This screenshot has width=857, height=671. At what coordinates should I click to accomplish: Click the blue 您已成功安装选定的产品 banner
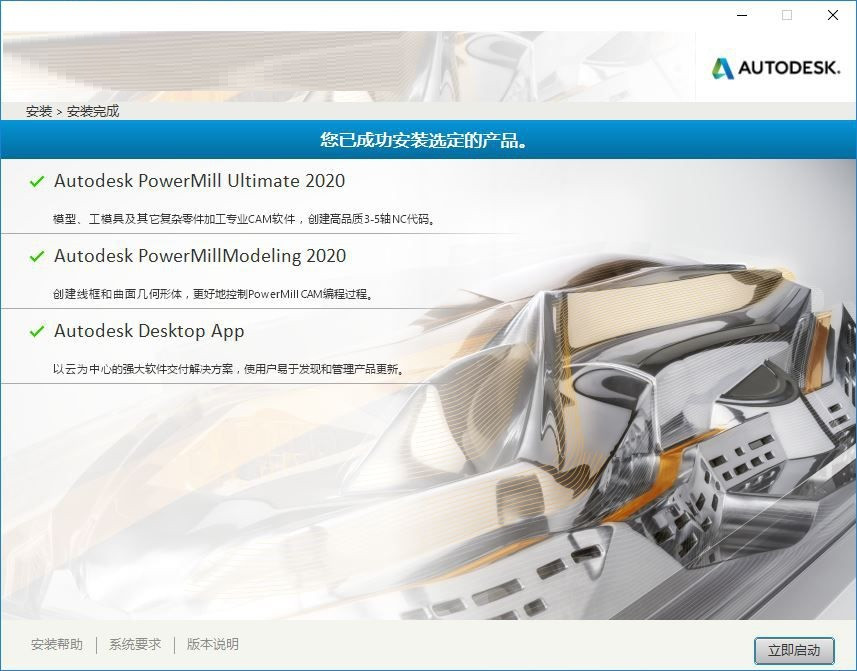[x=428, y=140]
